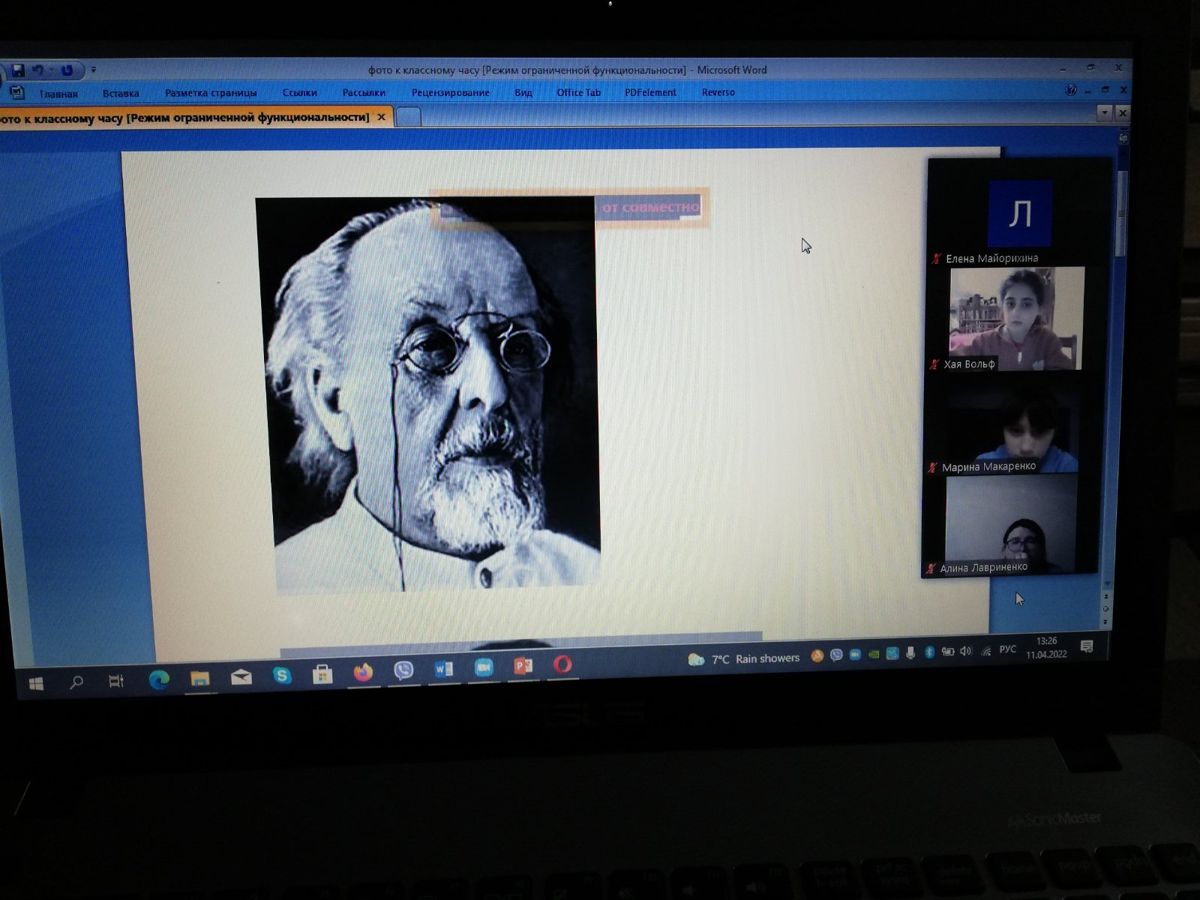The height and width of the screenshot is (900, 1200).
Task: Open the Office Tab tab list dropdown
Action: click(x=1104, y=113)
